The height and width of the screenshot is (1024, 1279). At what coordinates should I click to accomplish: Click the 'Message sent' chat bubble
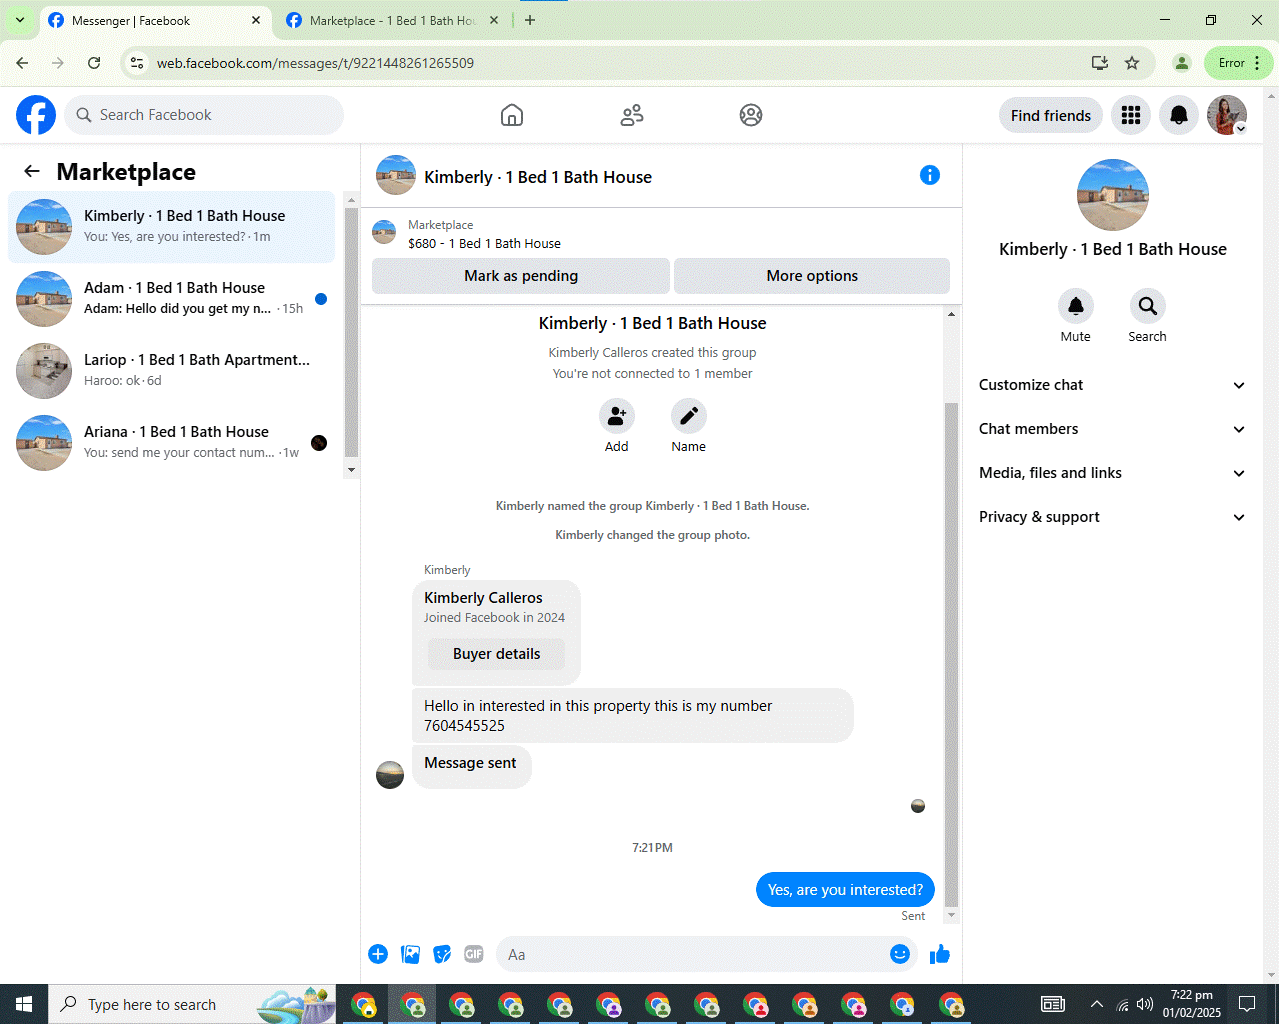pos(471,766)
